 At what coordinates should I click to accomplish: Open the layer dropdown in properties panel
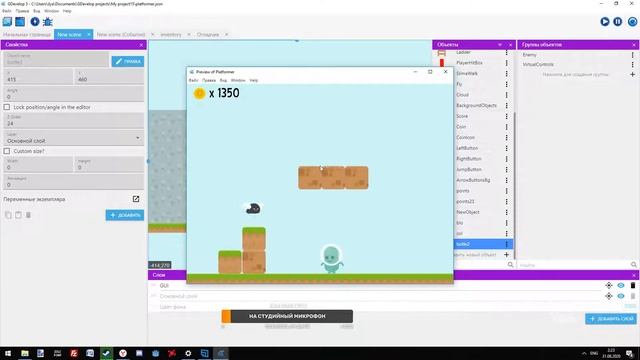tap(74, 138)
